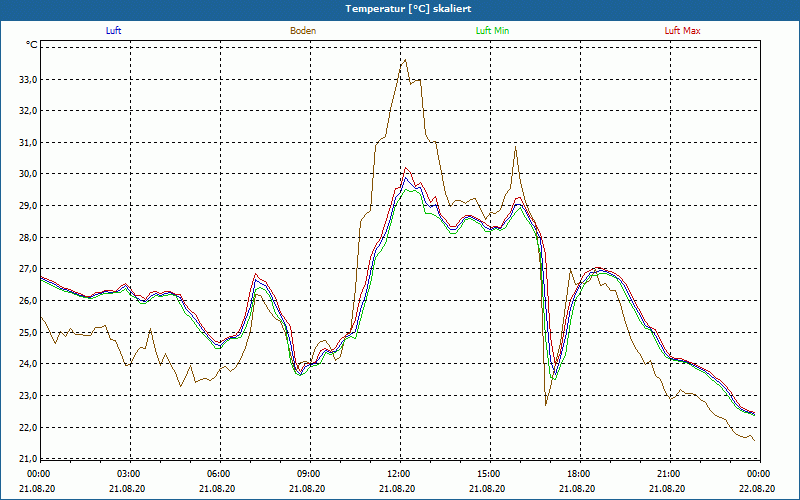Click the 31,0 y-axis value
800x500 pixels.
click(x=29, y=143)
